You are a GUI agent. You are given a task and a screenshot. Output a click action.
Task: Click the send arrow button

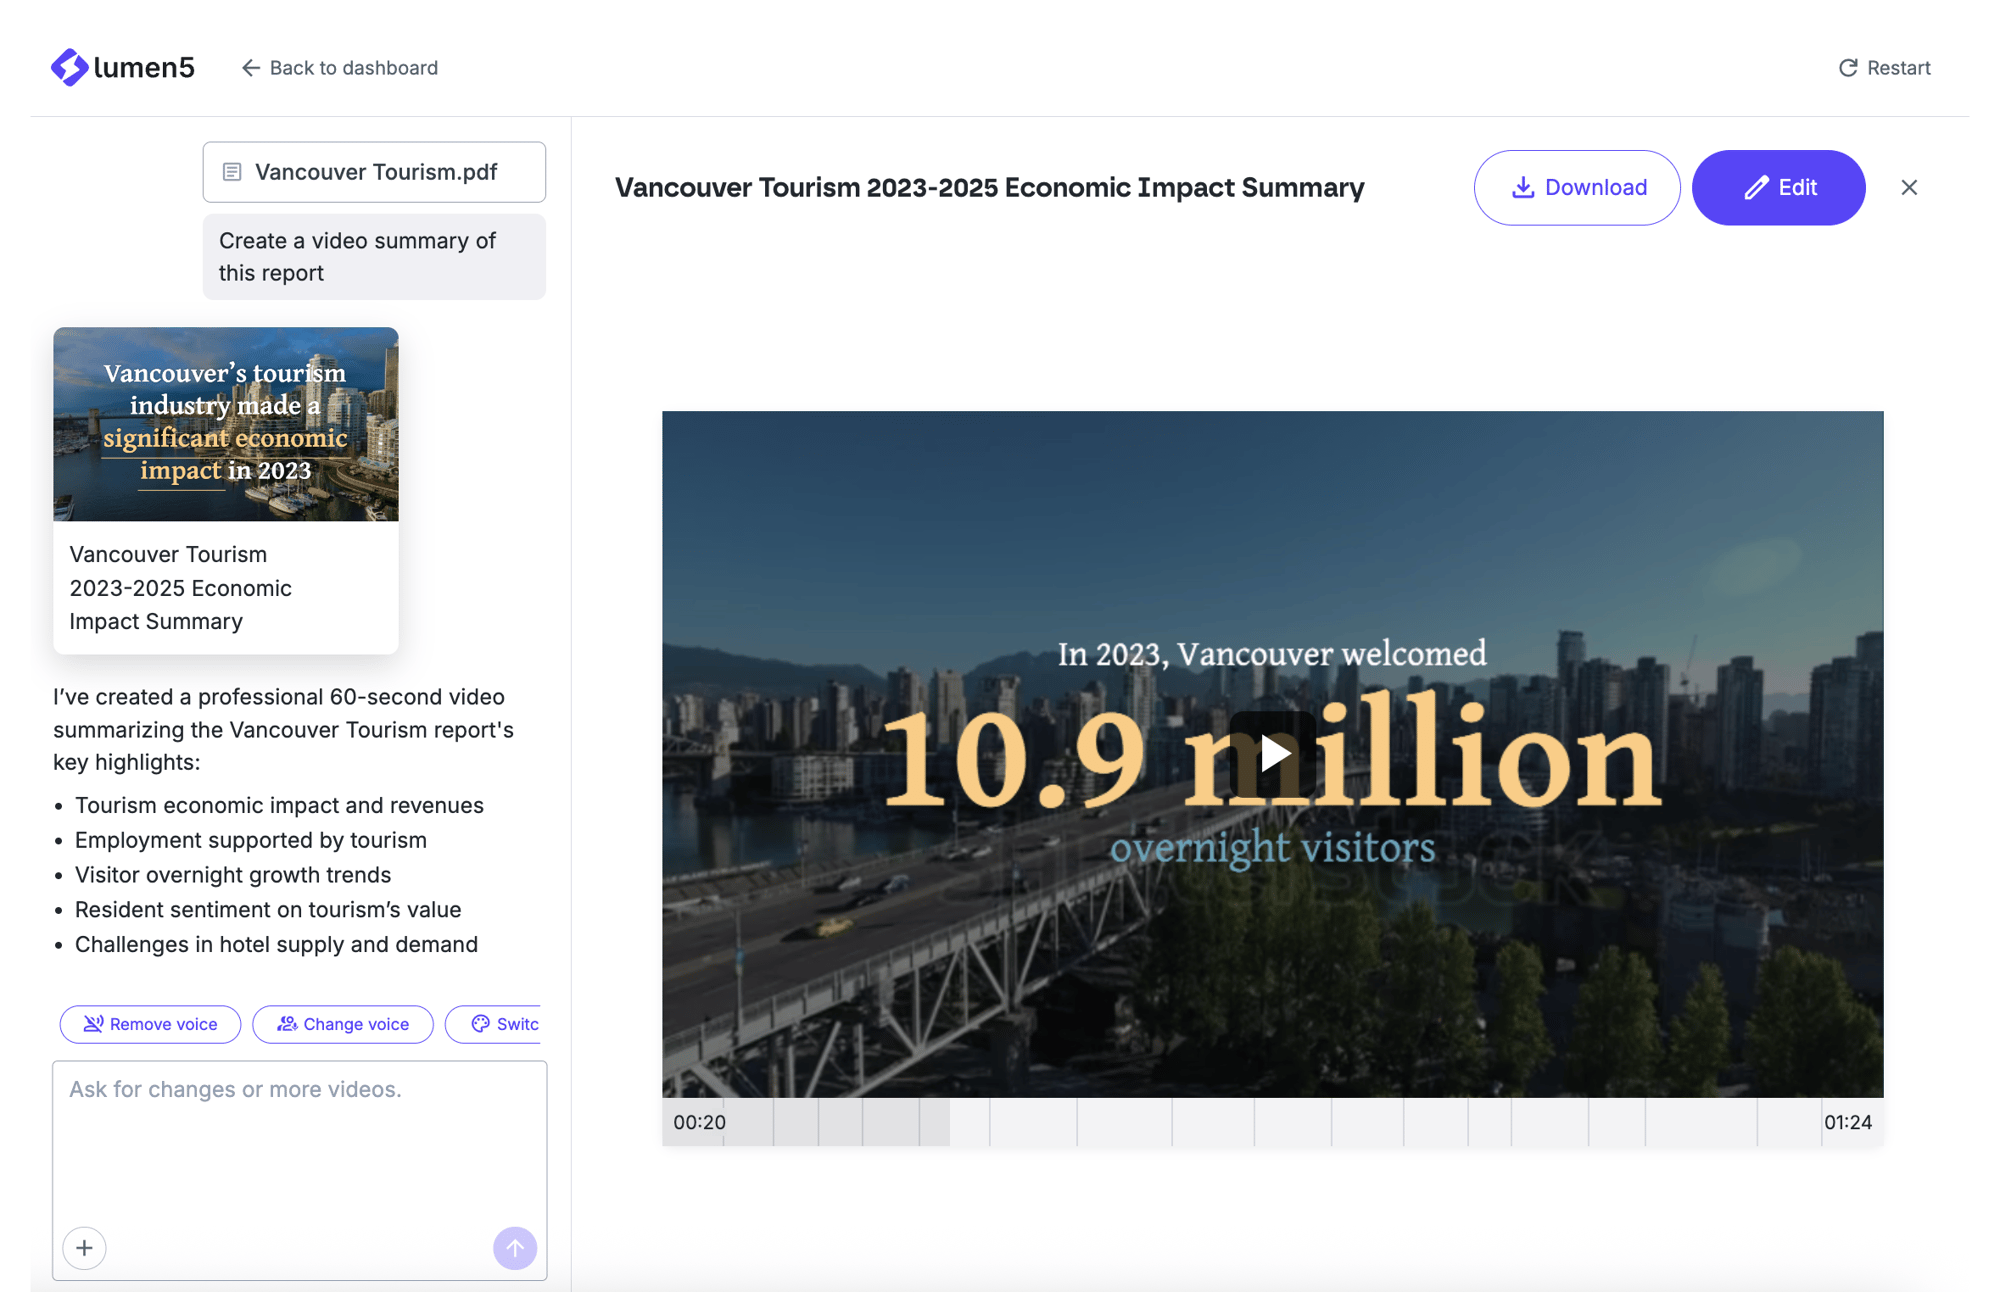514,1247
